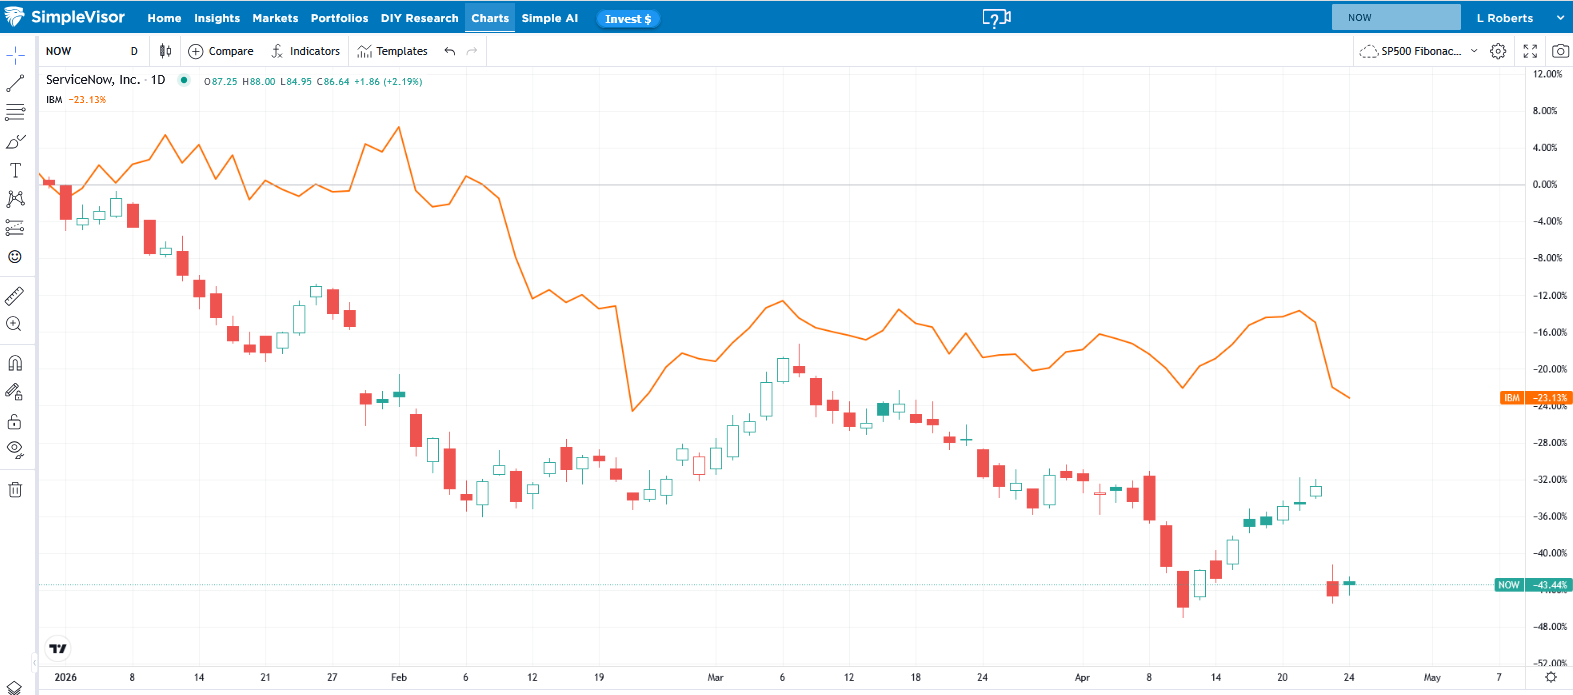
Task: Open the candlestick chart type selector
Action: (165, 51)
